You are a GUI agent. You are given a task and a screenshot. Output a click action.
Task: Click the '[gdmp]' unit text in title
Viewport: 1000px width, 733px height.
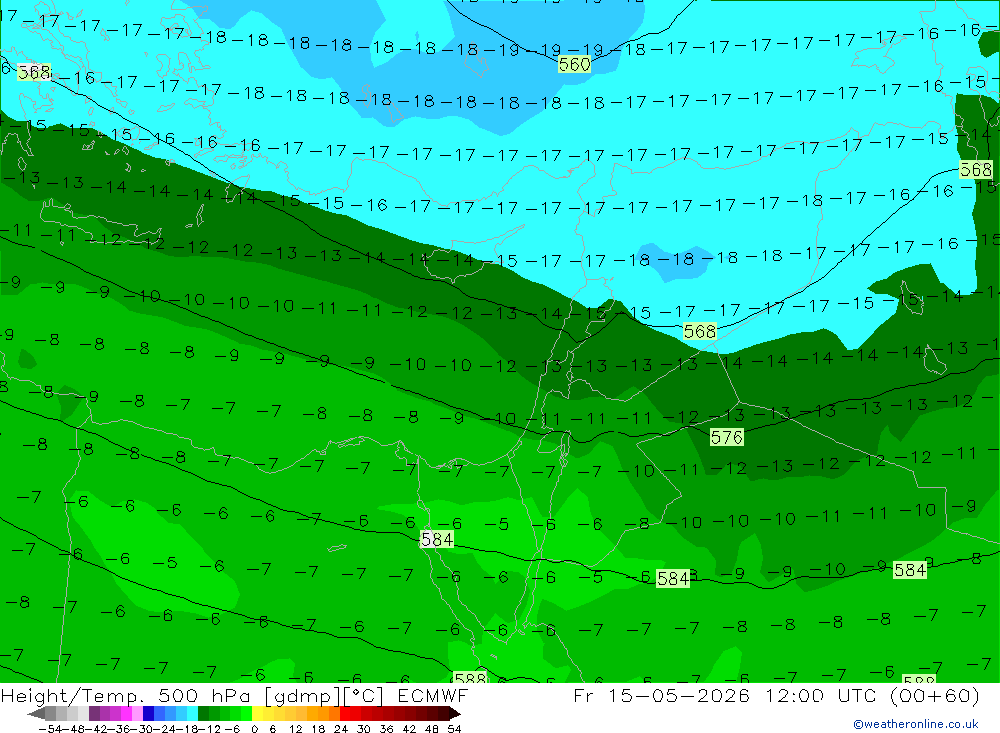(303, 696)
